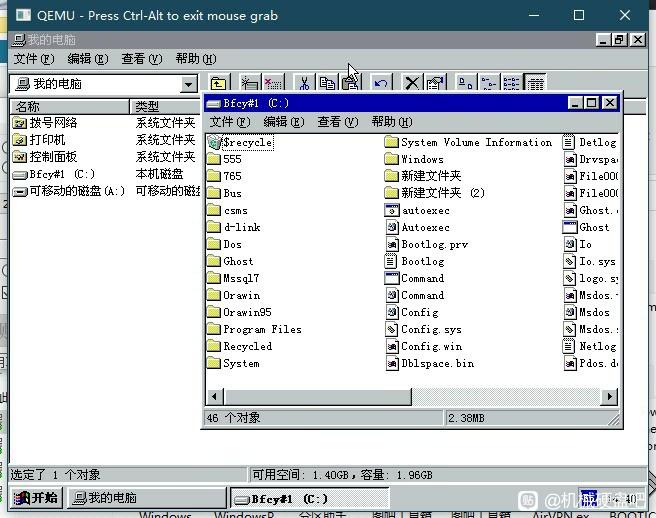Click the 开始 Start button
The width and height of the screenshot is (656, 518).
[x=36, y=498]
